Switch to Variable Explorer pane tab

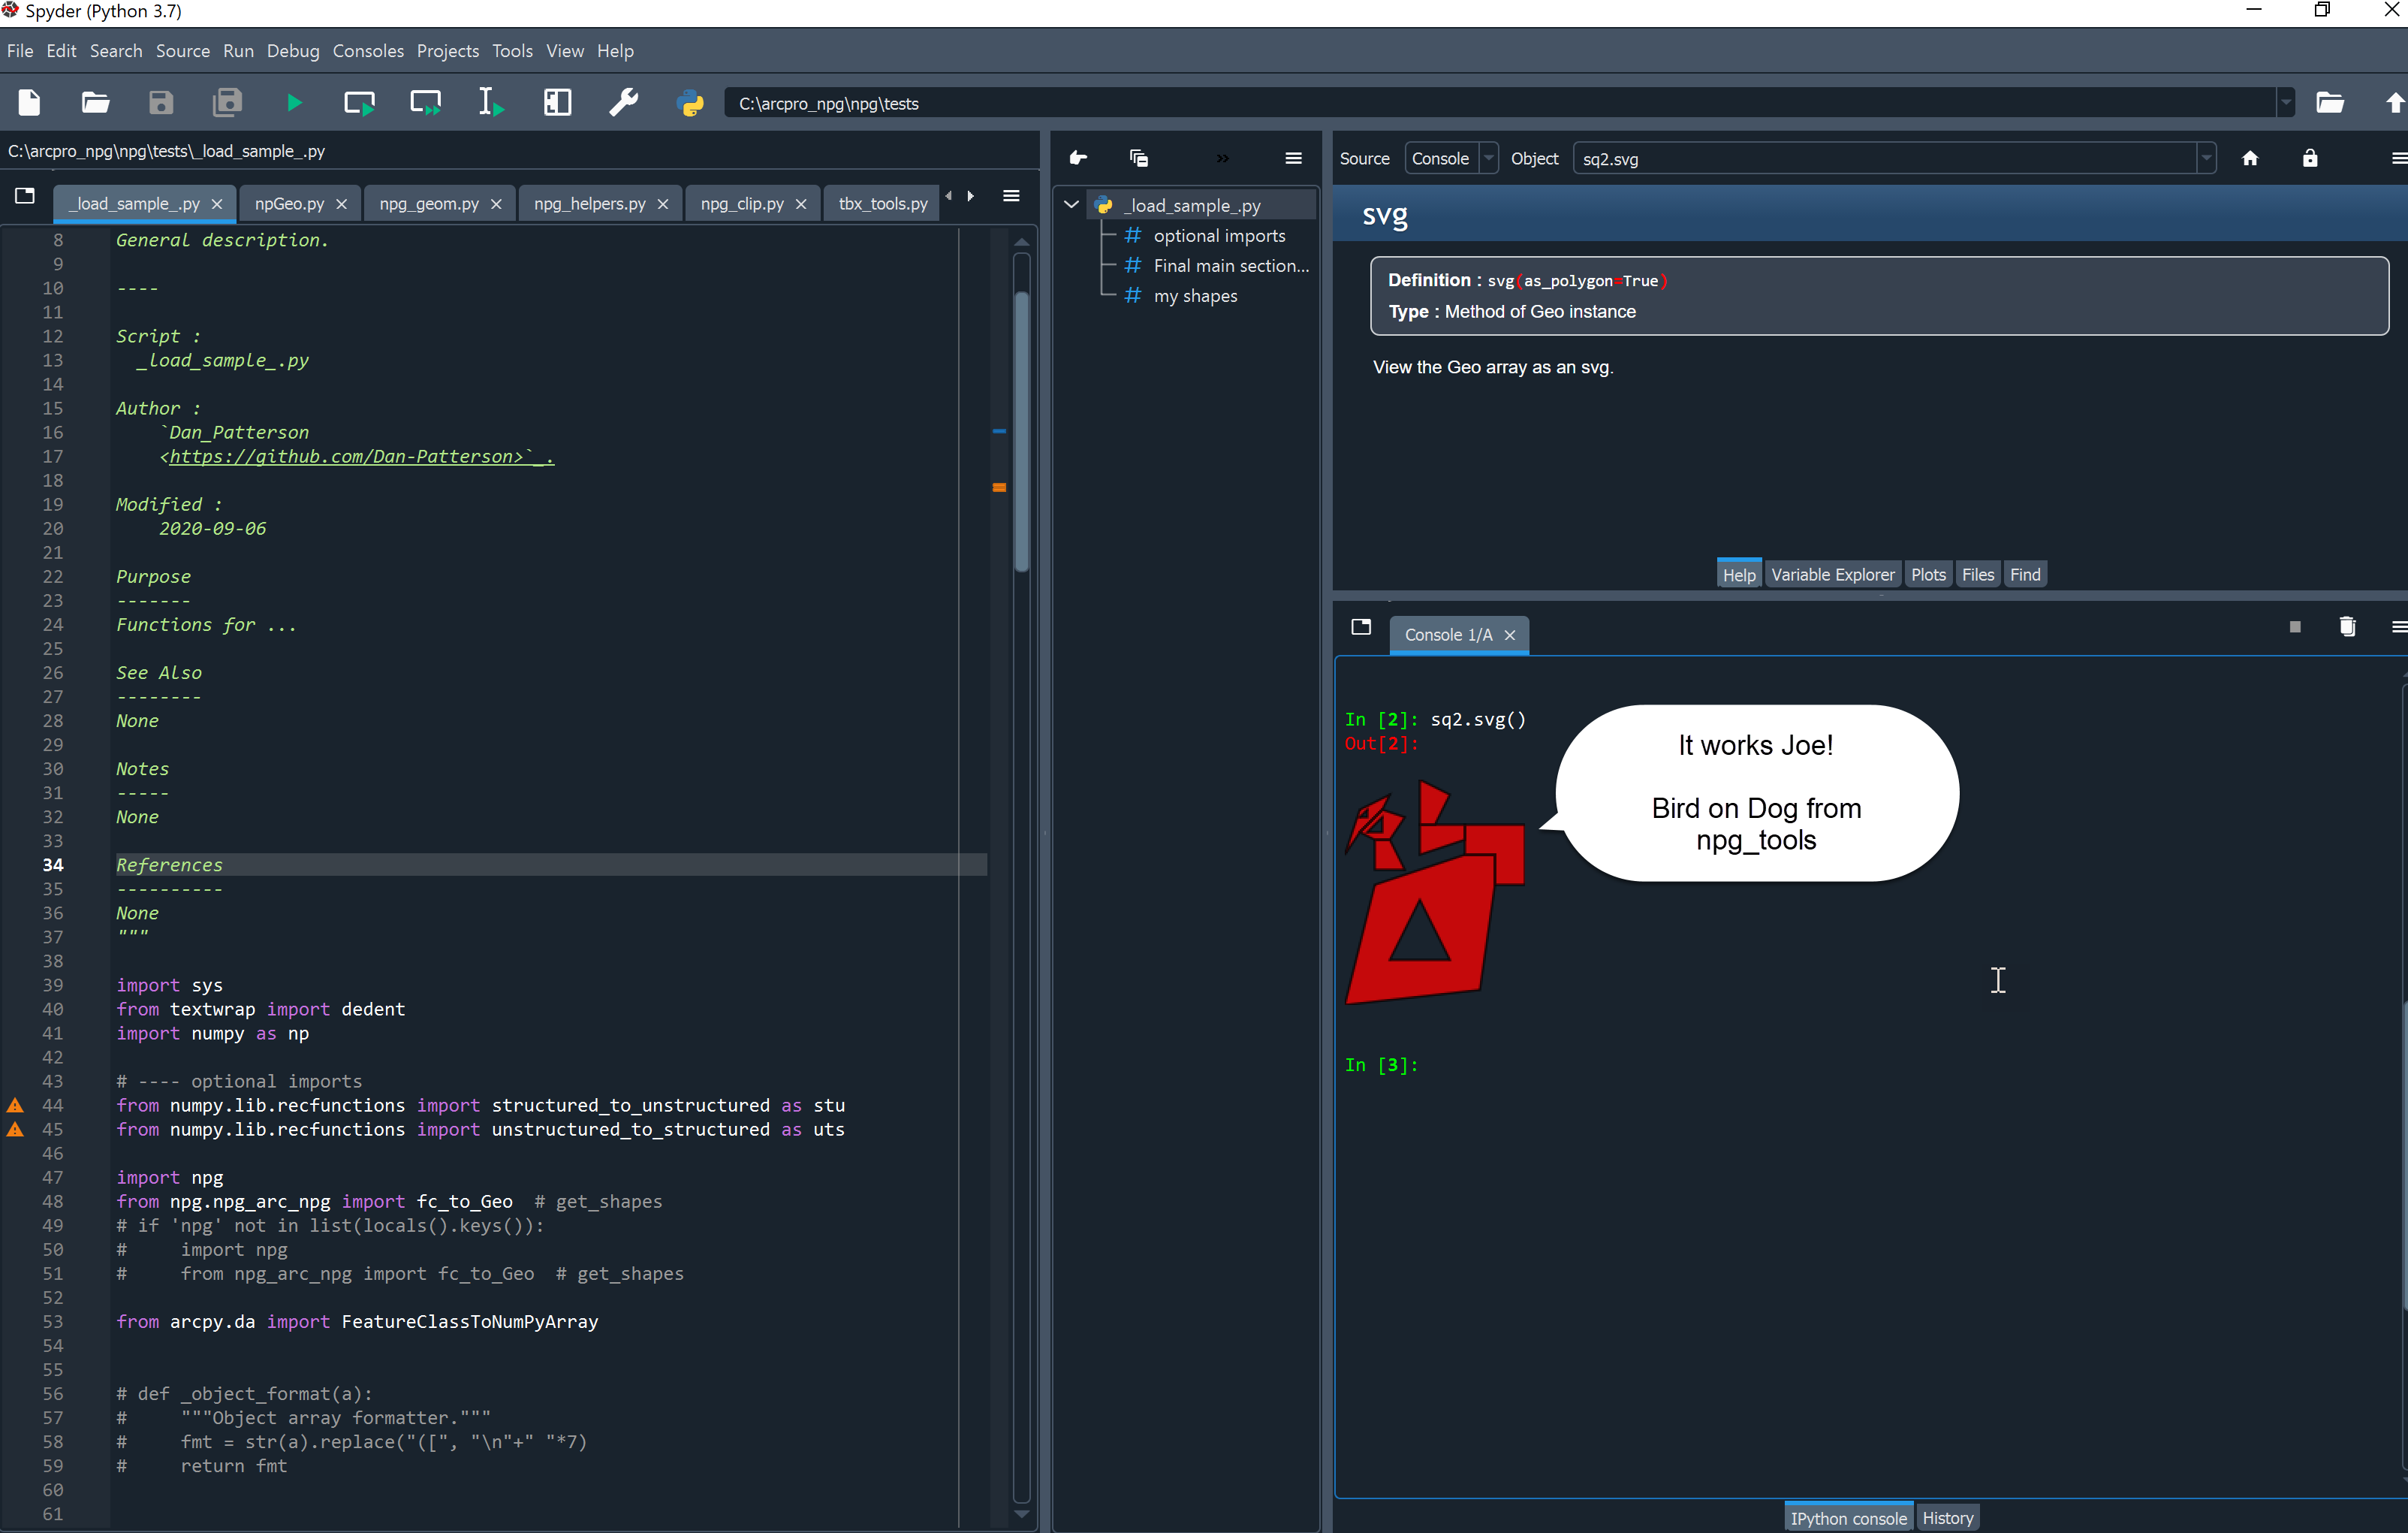tap(1831, 574)
